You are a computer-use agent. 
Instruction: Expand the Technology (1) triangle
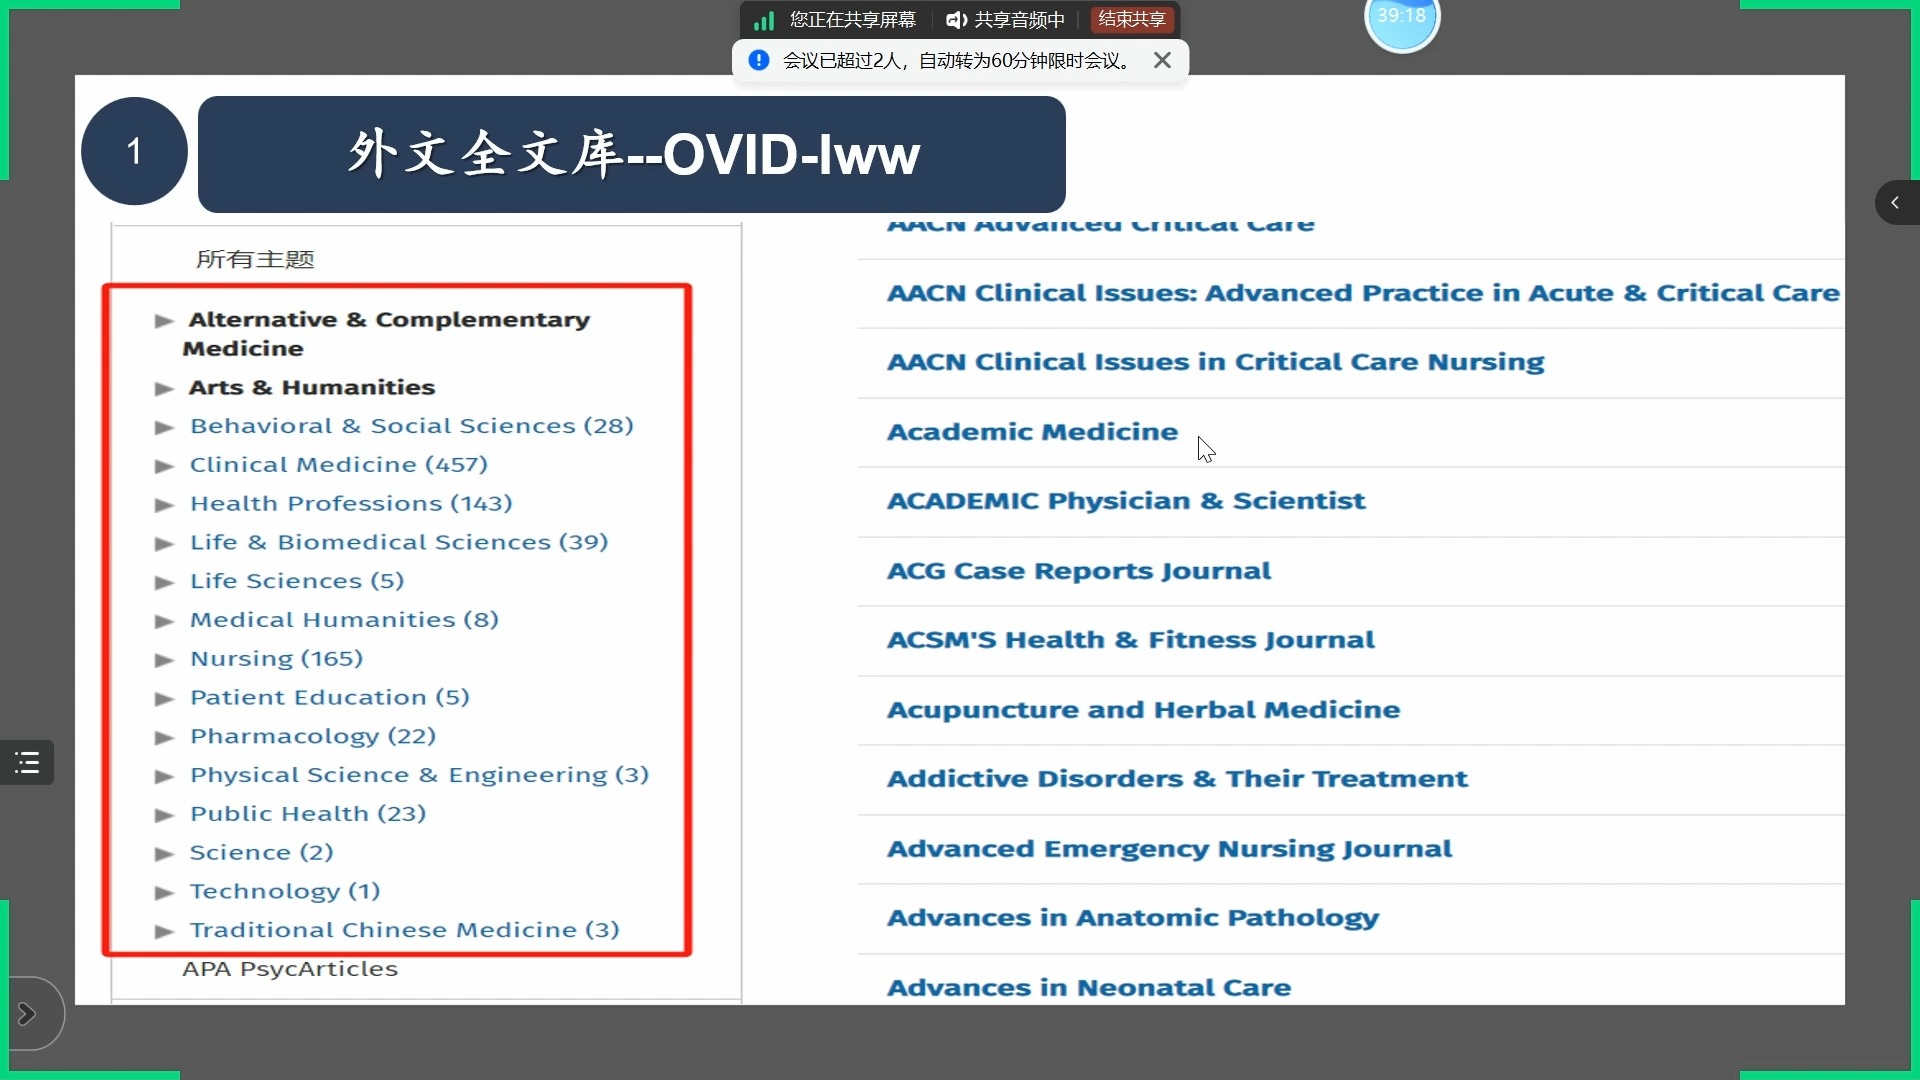[x=164, y=893]
